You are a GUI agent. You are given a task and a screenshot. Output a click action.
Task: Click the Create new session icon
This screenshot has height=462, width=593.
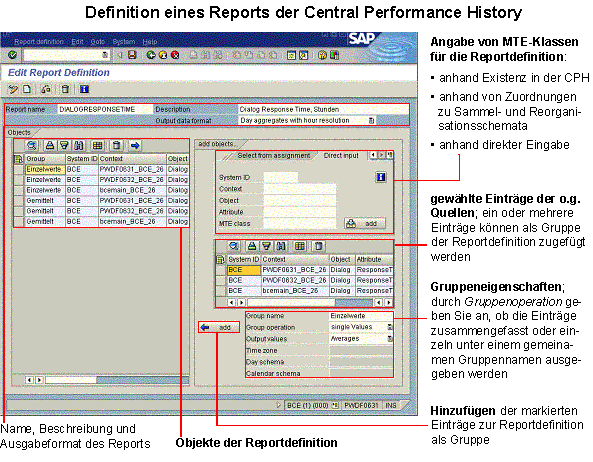291,55
